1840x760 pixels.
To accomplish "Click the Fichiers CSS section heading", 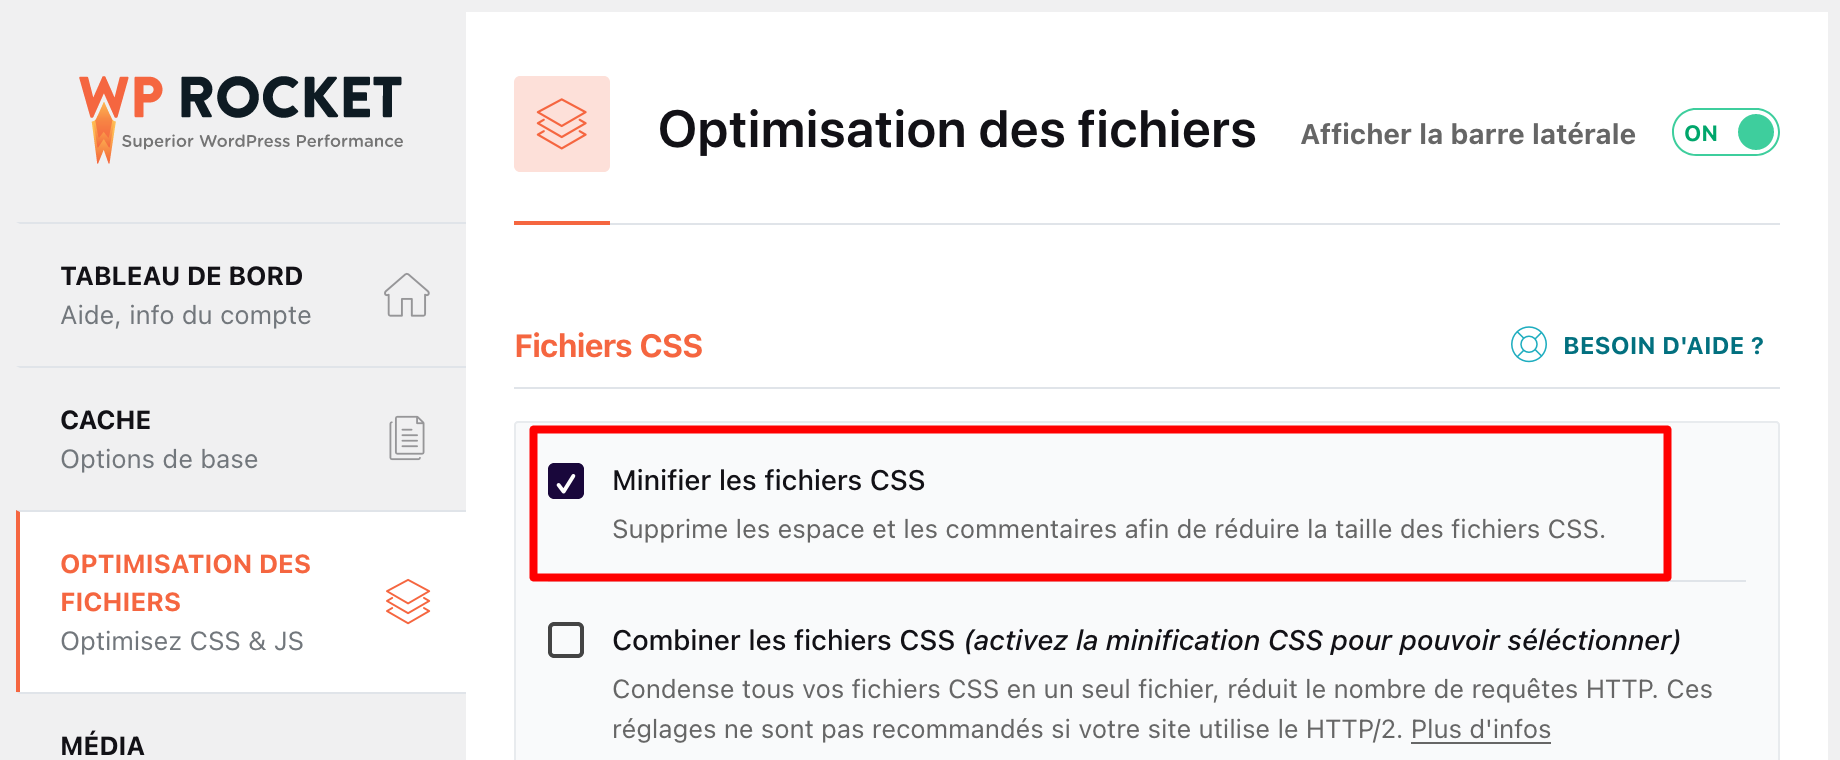I will coord(608,345).
